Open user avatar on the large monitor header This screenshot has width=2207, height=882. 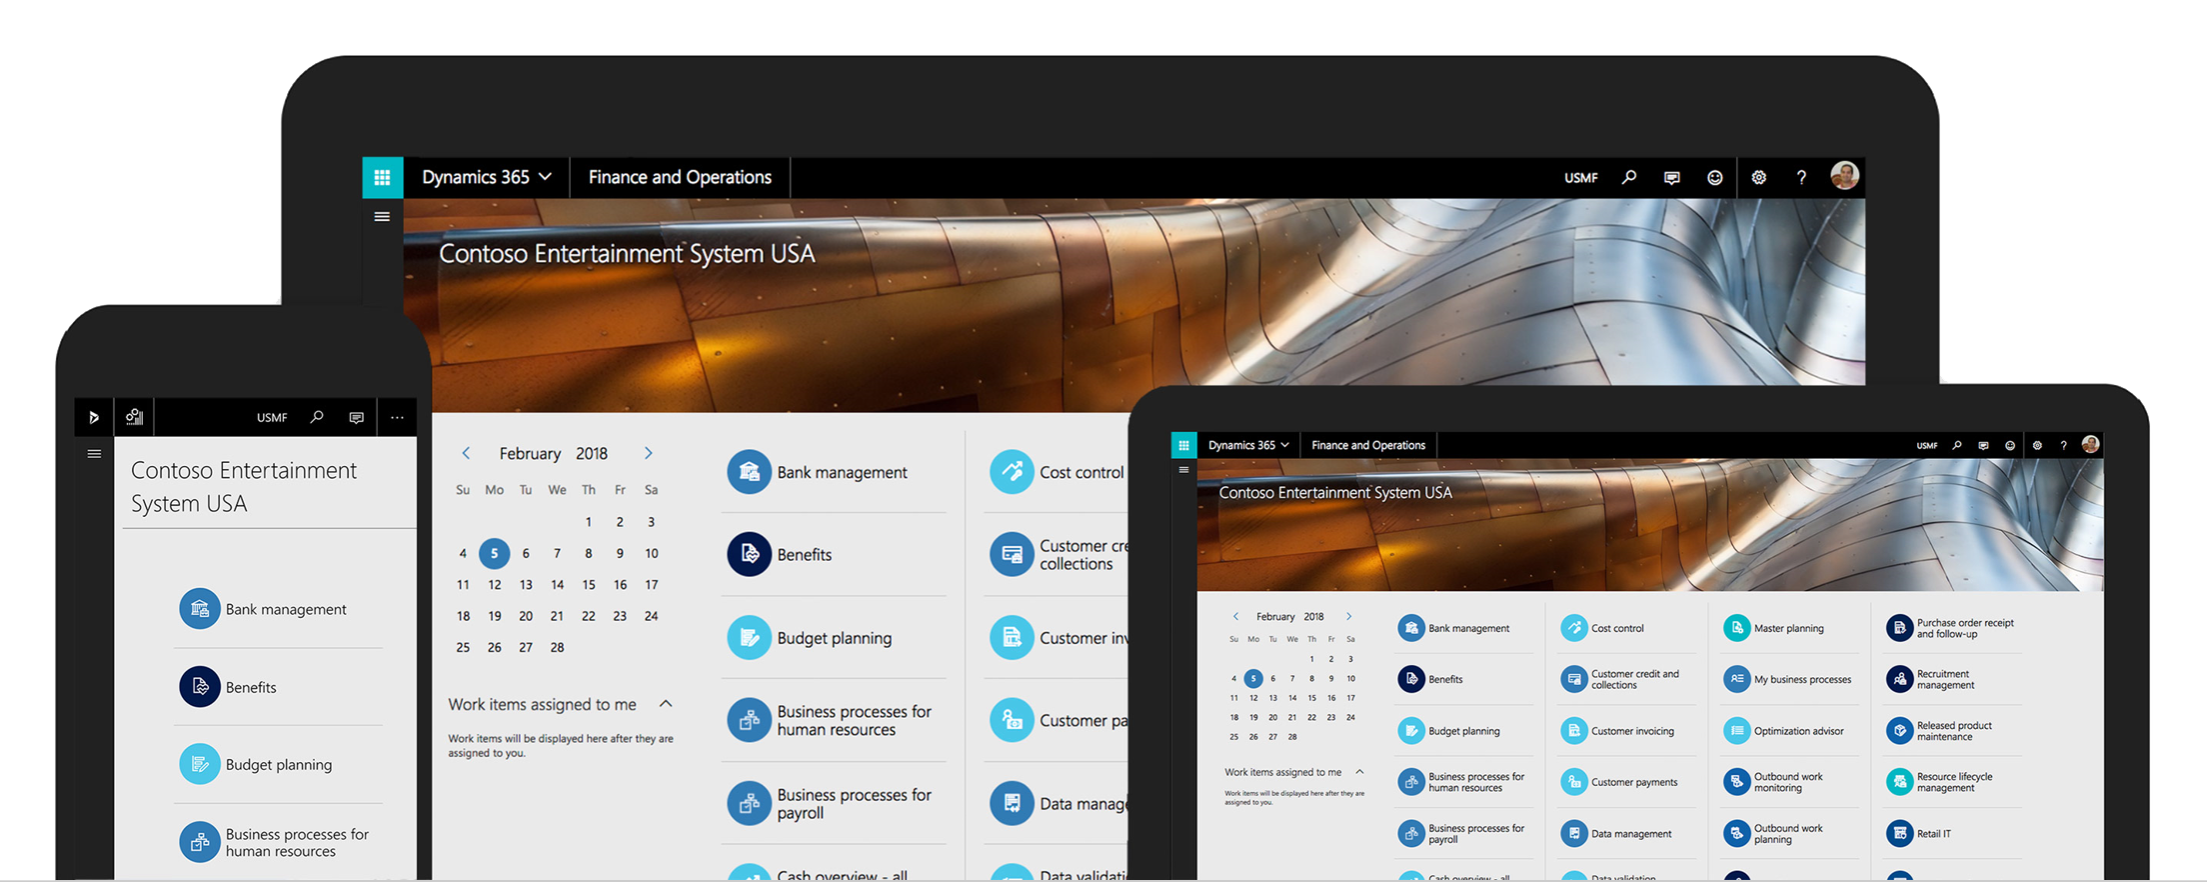click(1844, 176)
